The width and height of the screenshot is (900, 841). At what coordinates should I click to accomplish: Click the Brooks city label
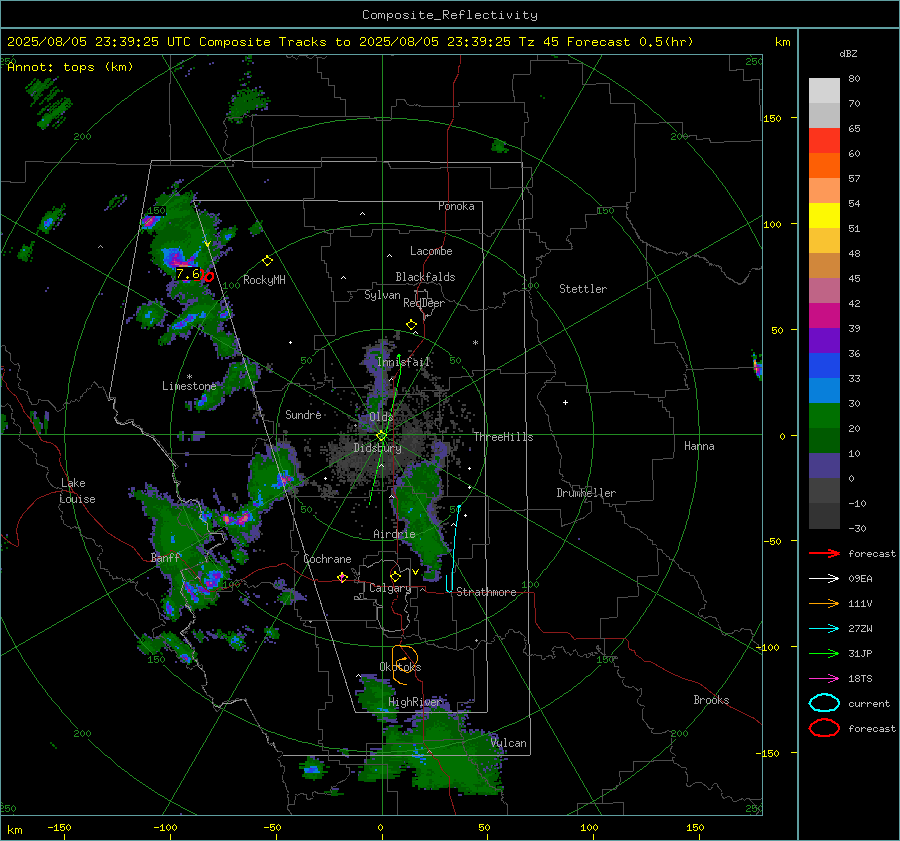pos(711,700)
